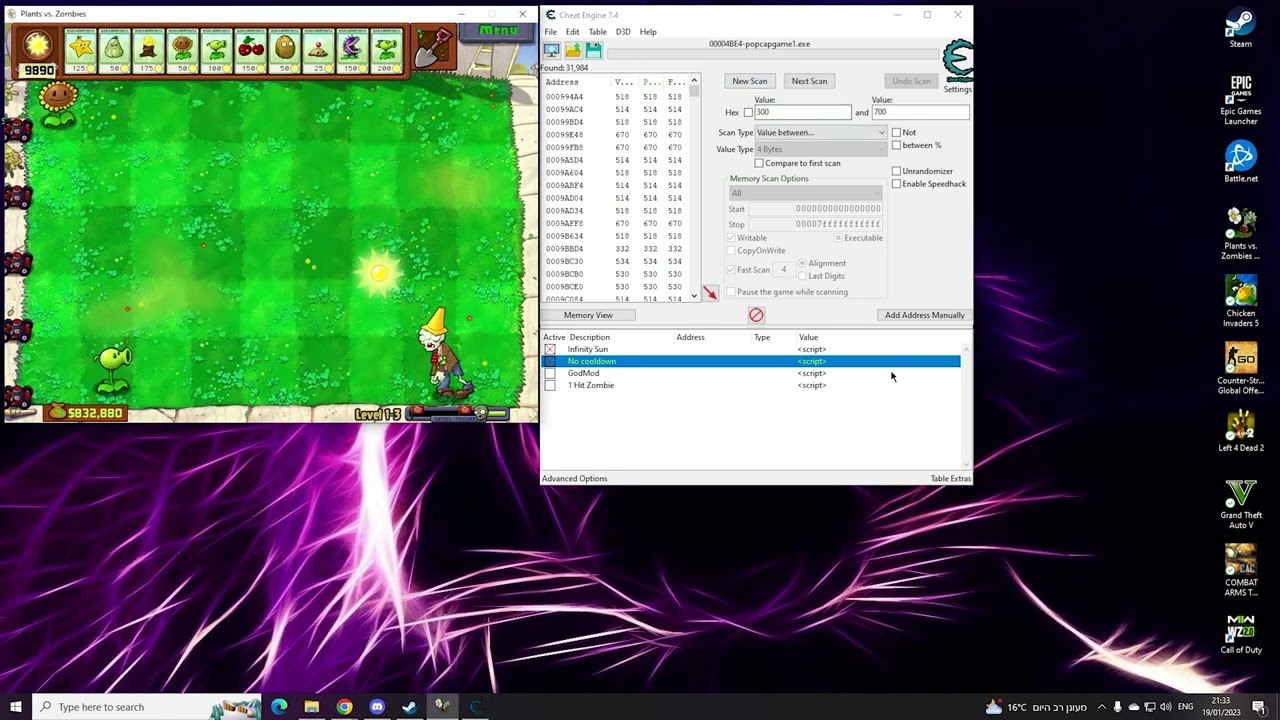Open the Table menu

click(597, 32)
